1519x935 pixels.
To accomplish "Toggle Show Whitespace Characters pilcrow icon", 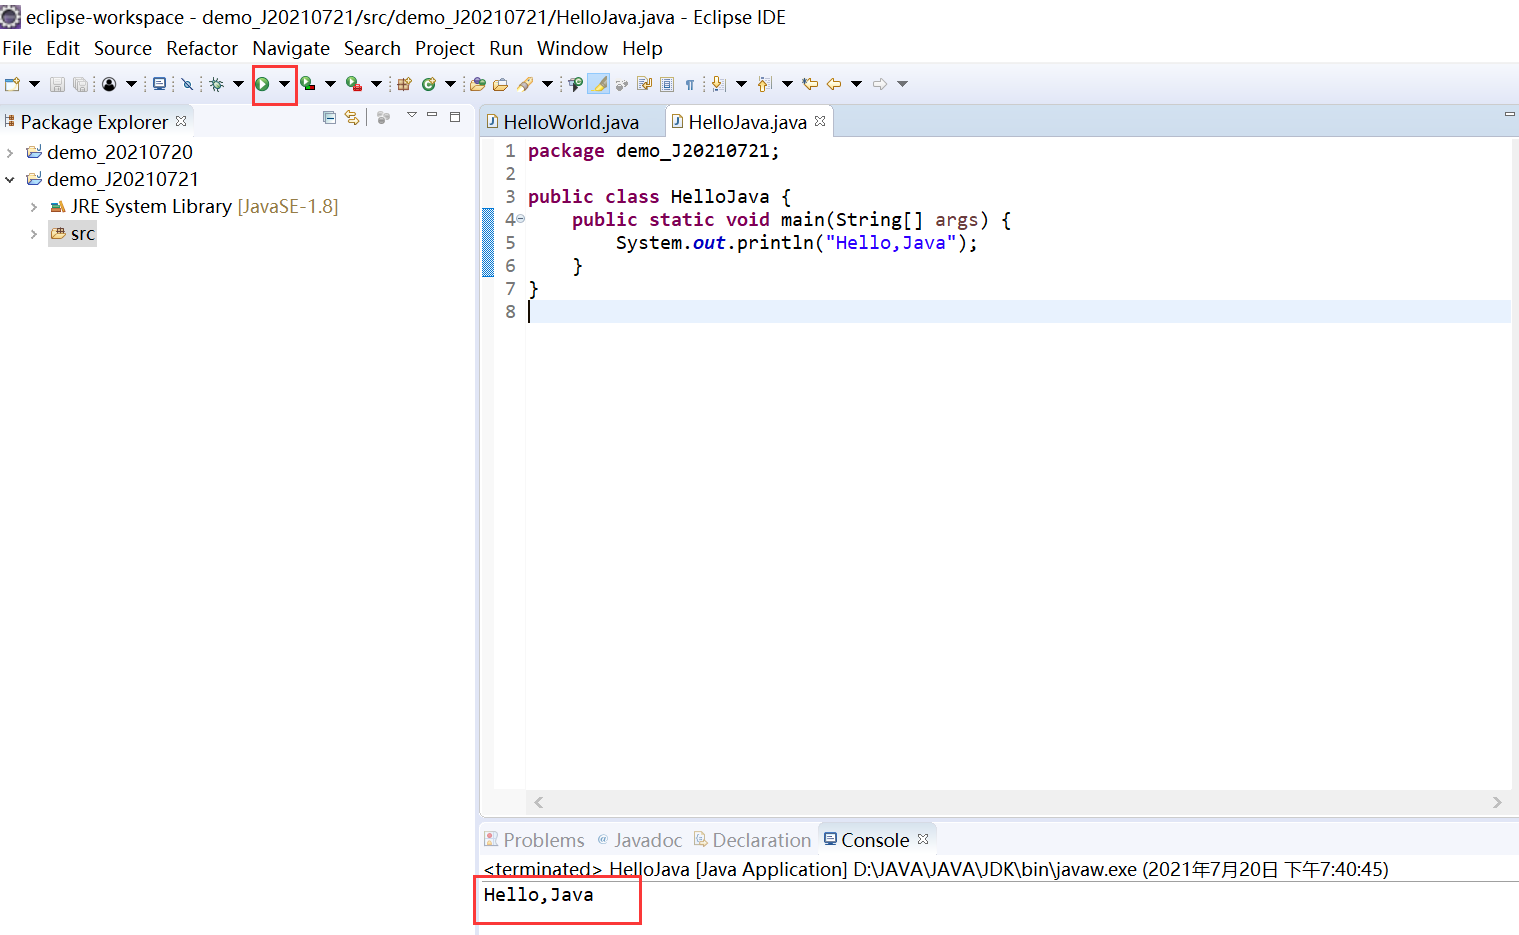I will click(x=690, y=84).
